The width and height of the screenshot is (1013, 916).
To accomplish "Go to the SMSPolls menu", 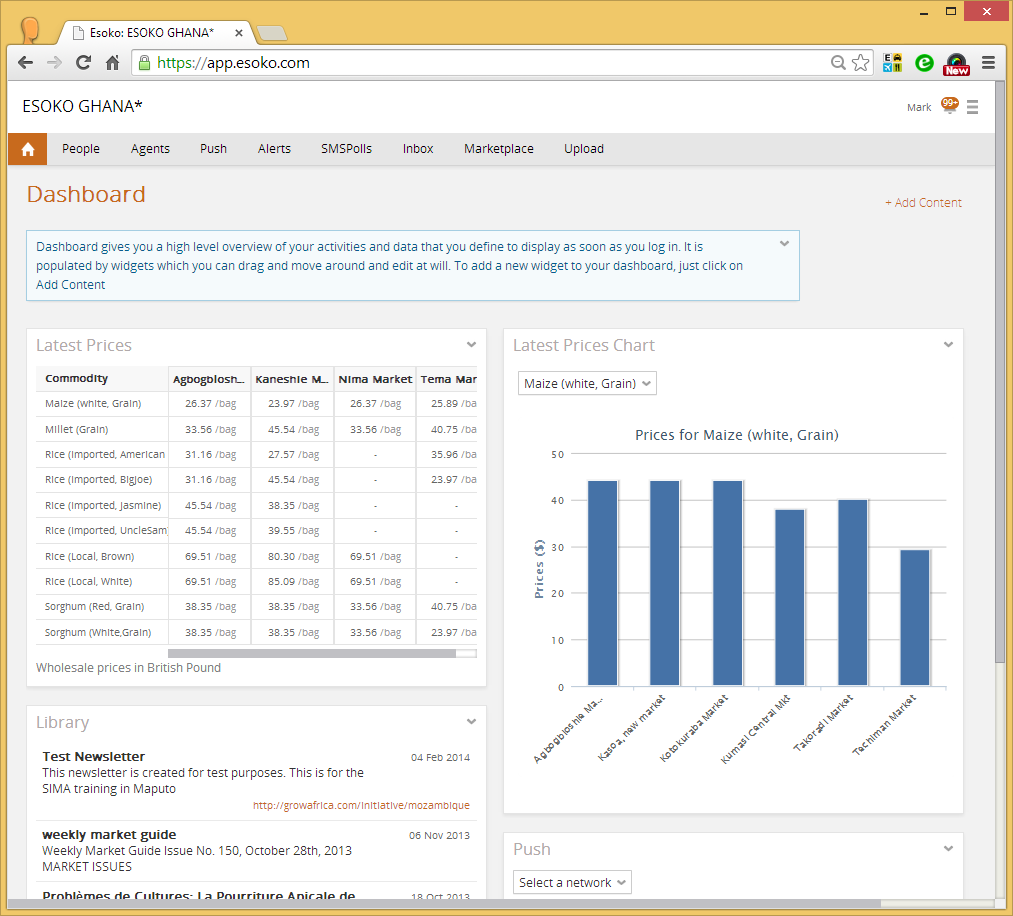I will (346, 149).
